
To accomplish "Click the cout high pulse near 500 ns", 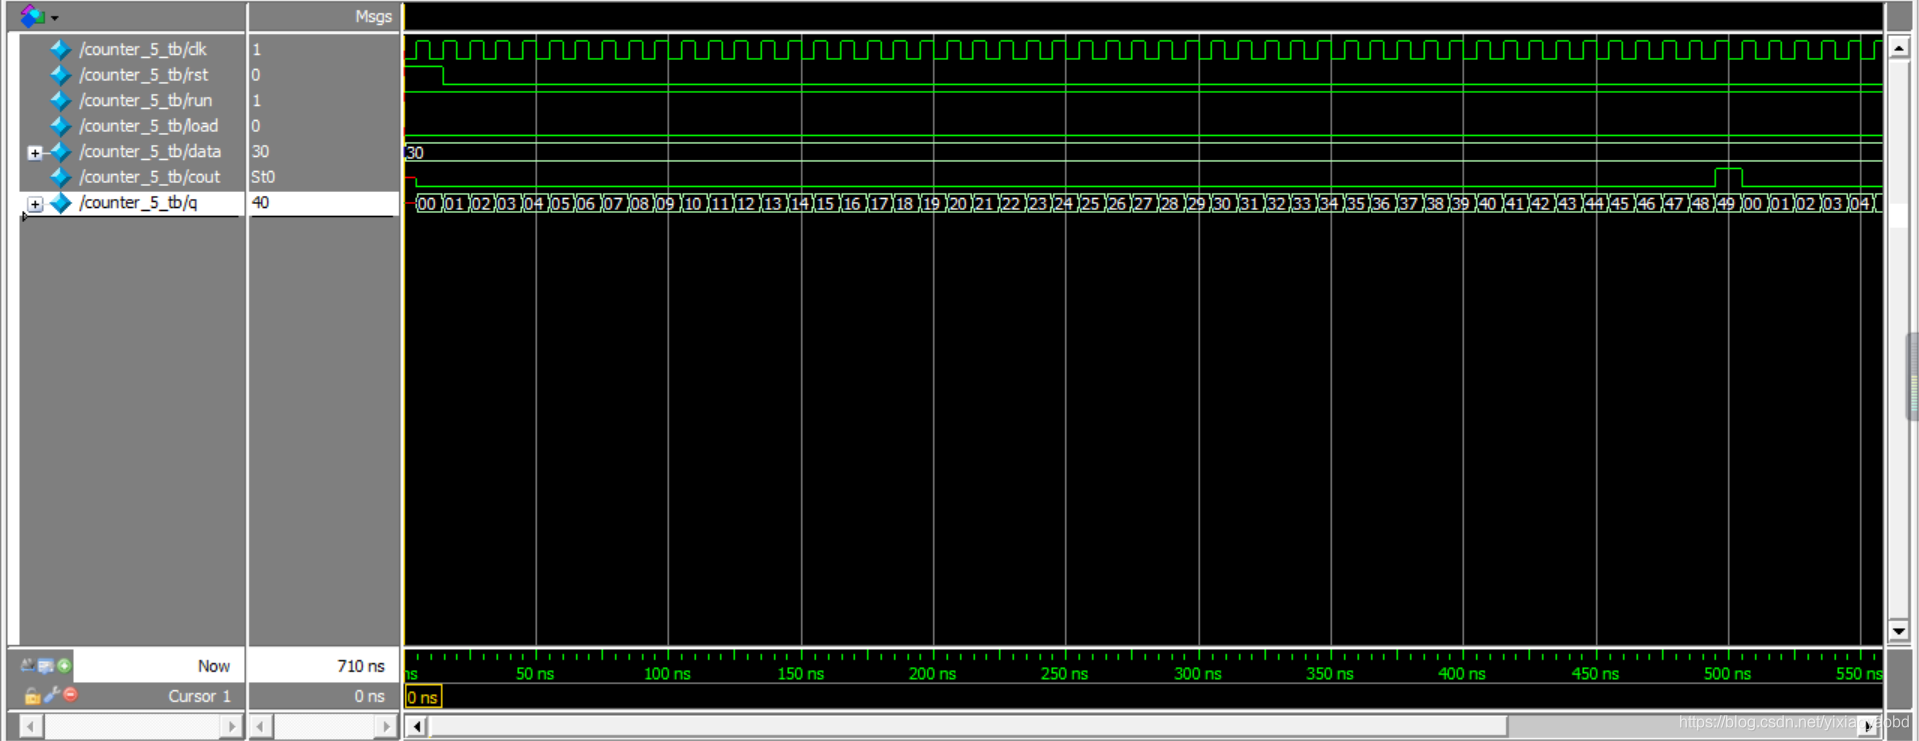I will [1728, 177].
